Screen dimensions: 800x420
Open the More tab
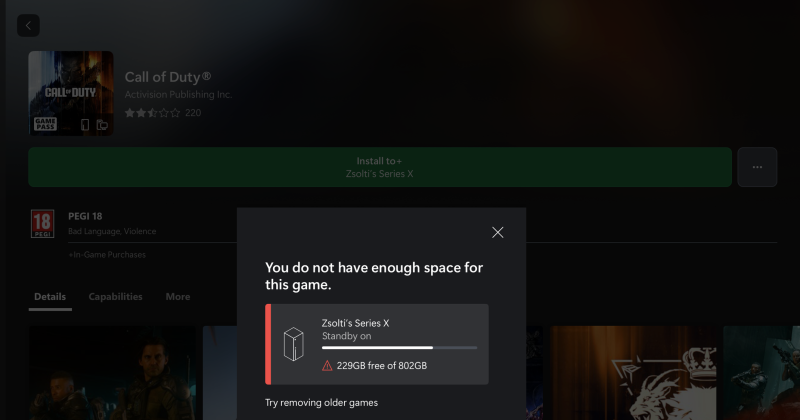pyautogui.click(x=178, y=297)
